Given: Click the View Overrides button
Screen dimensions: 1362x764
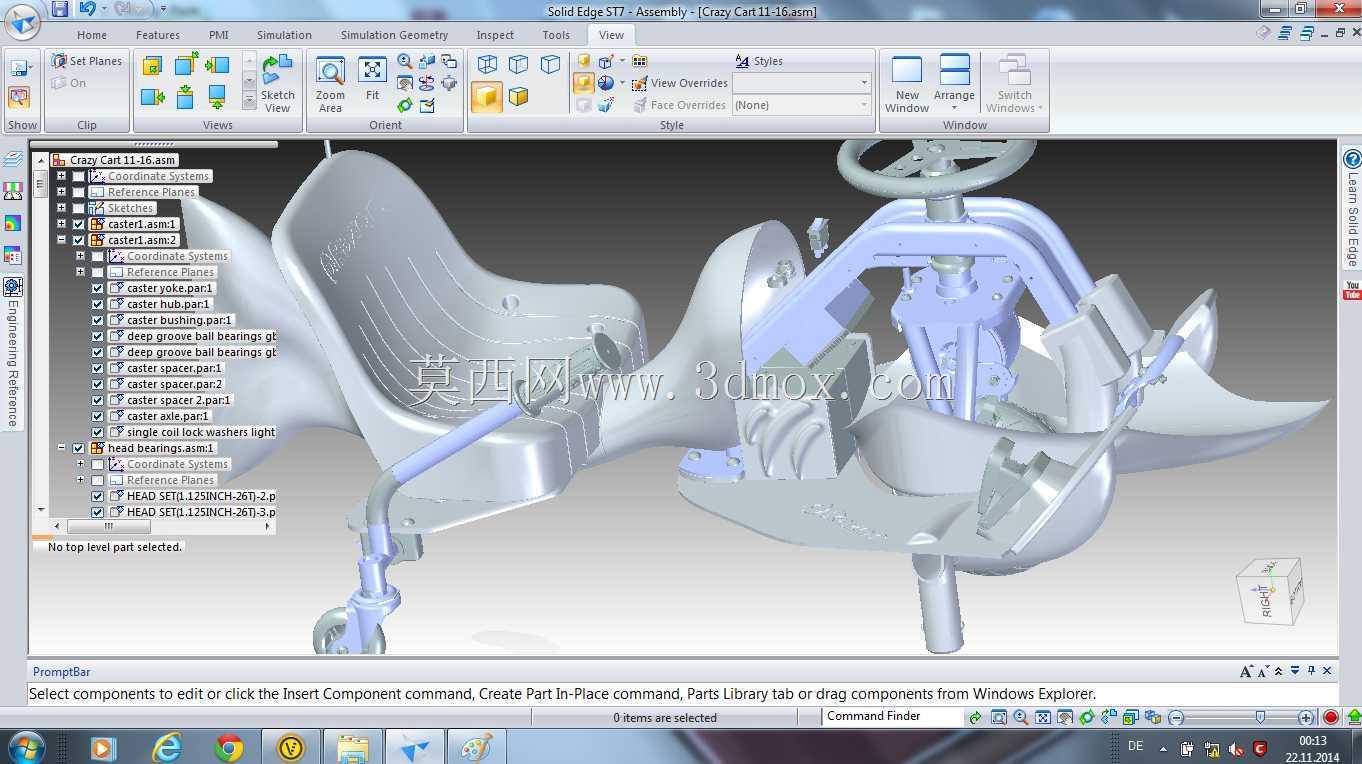Looking at the screenshot, I should click(x=680, y=83).
